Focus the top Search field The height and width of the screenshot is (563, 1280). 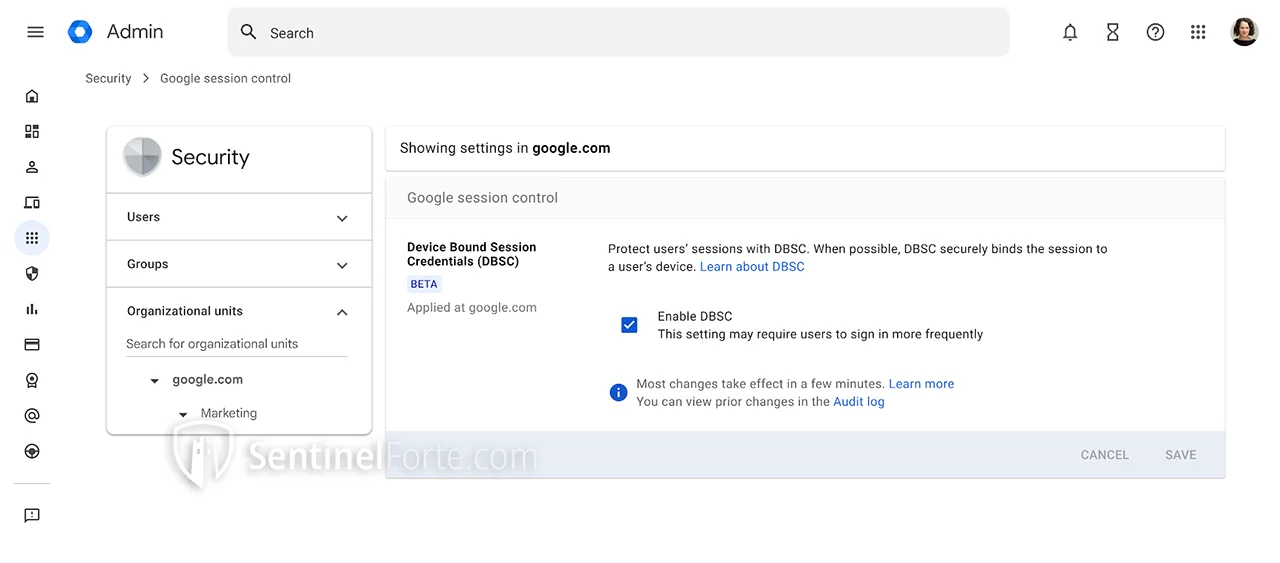(x=618, y=32)
